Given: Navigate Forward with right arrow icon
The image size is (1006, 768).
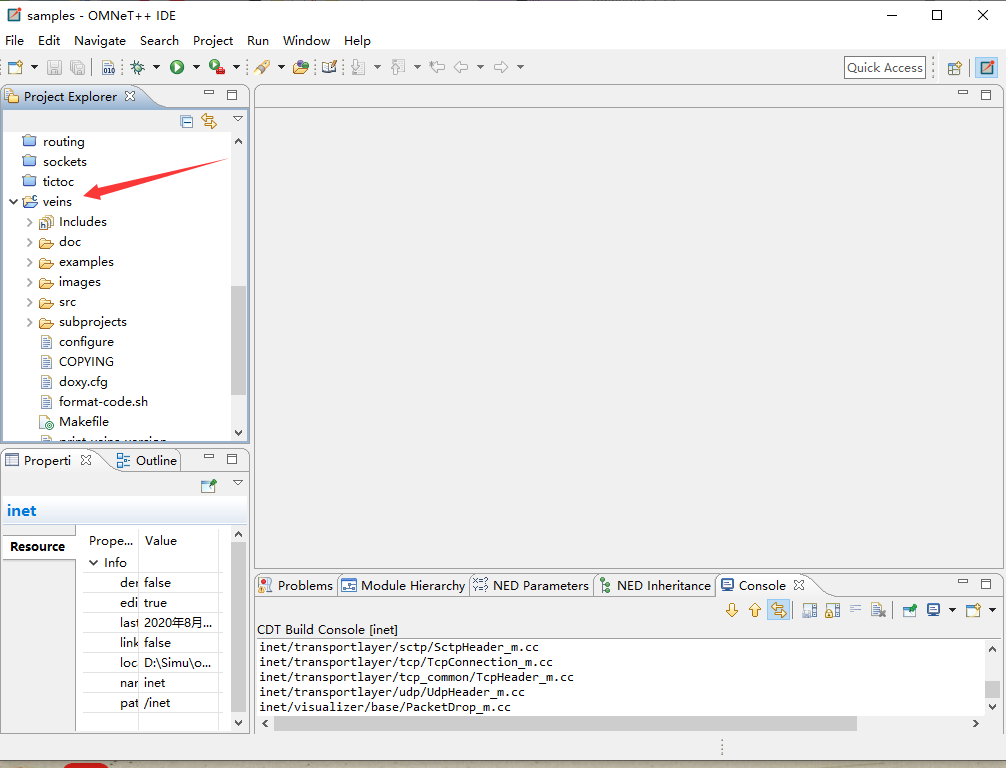Looking at the screenshot, I should (x=501, y=67).
